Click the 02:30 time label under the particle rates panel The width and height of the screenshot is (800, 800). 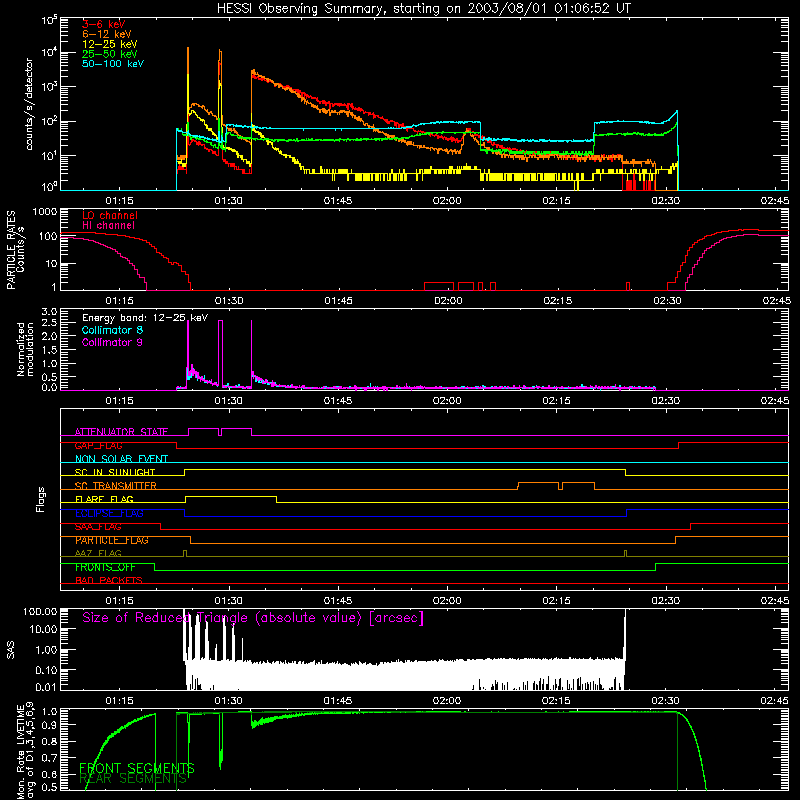point(666,301)
